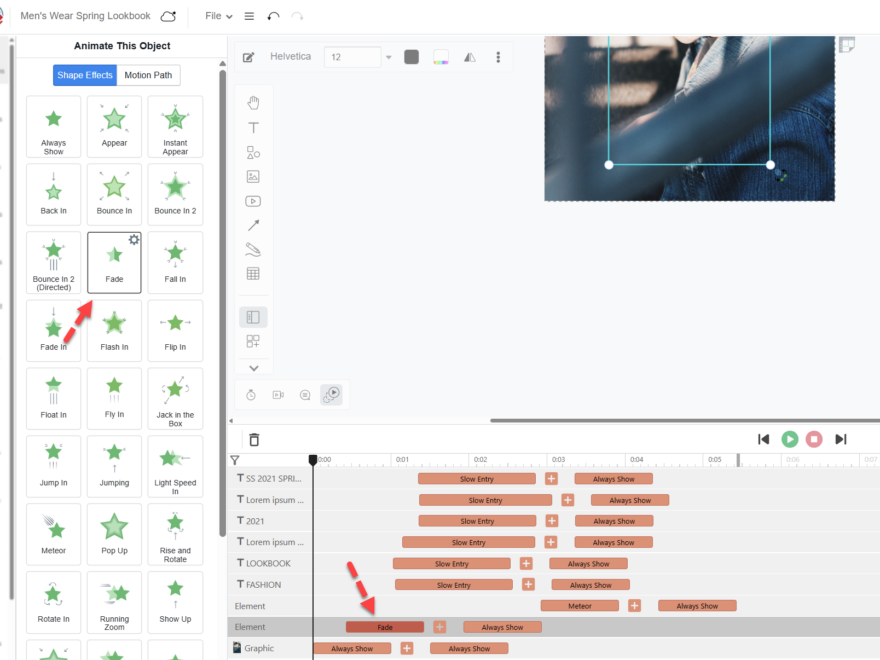
Task: Select the Bounce In animation effect
Action: click(114, 193)
